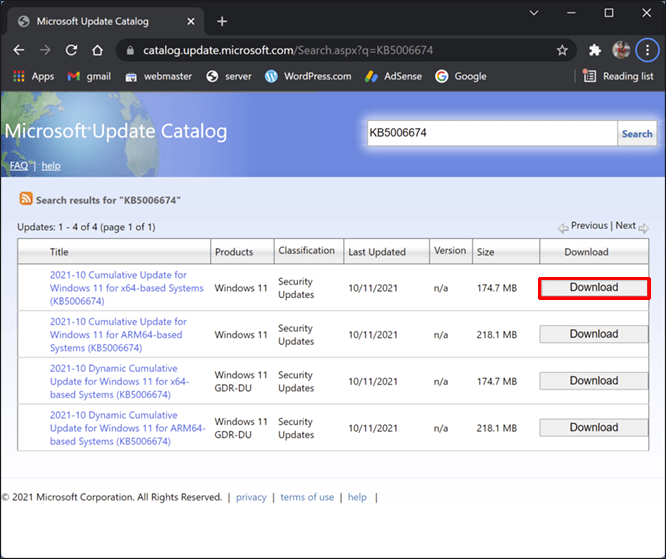Open the tab search chevron
Viewport: 666px width, 559px height.
pos(534,13)
